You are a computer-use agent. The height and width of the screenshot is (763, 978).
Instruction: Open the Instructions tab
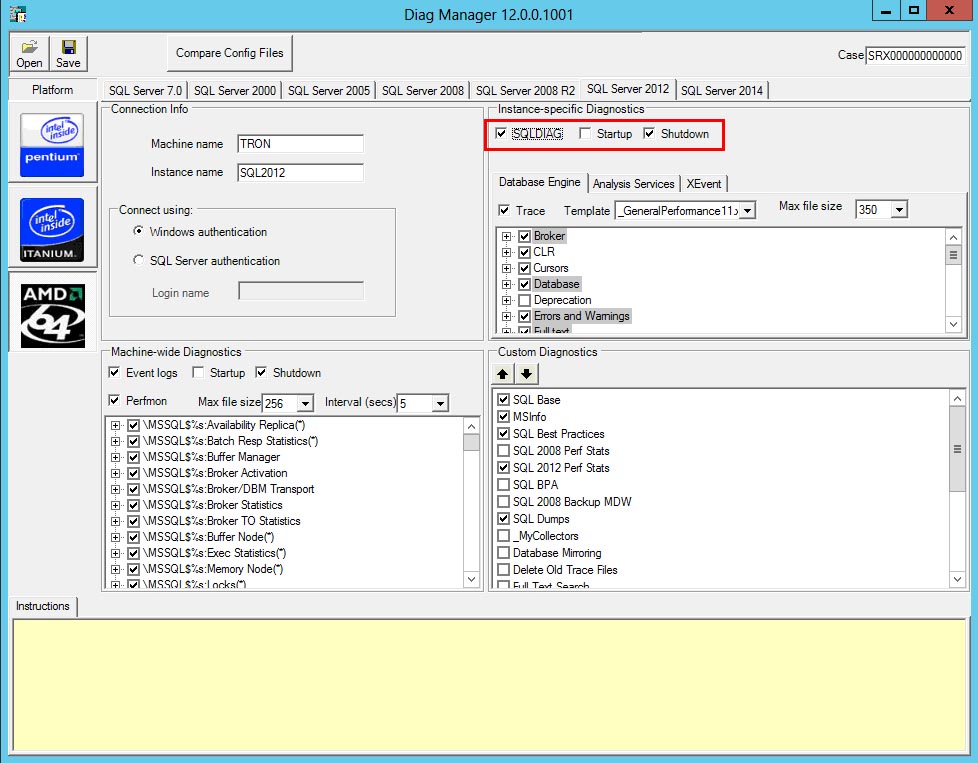(x=42, y=606)
